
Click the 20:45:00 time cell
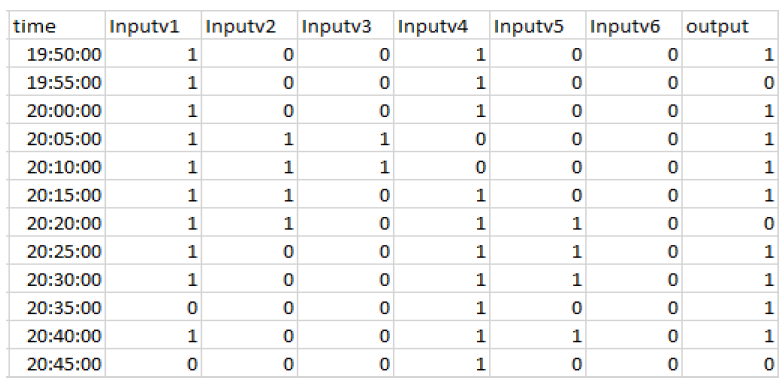(56, 364)
